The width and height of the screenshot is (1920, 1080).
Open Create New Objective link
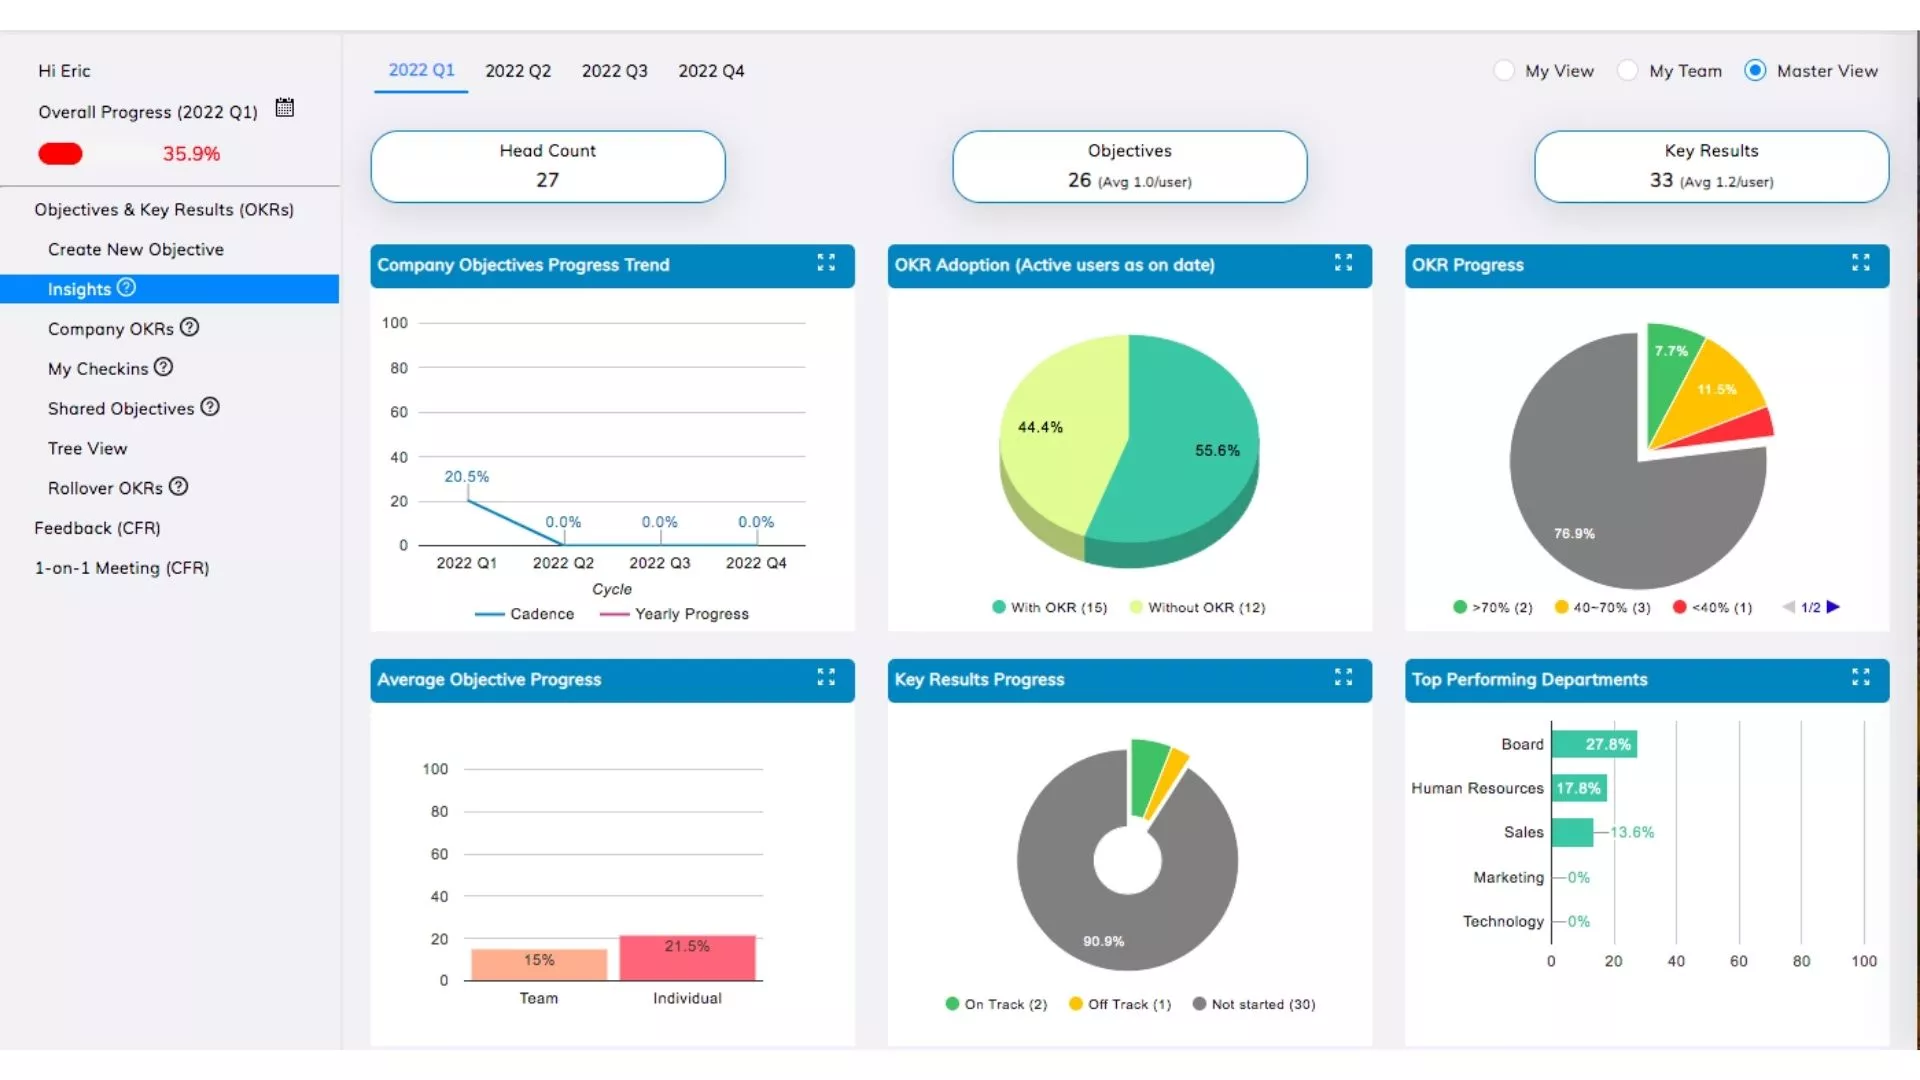[x=136, y=249]
